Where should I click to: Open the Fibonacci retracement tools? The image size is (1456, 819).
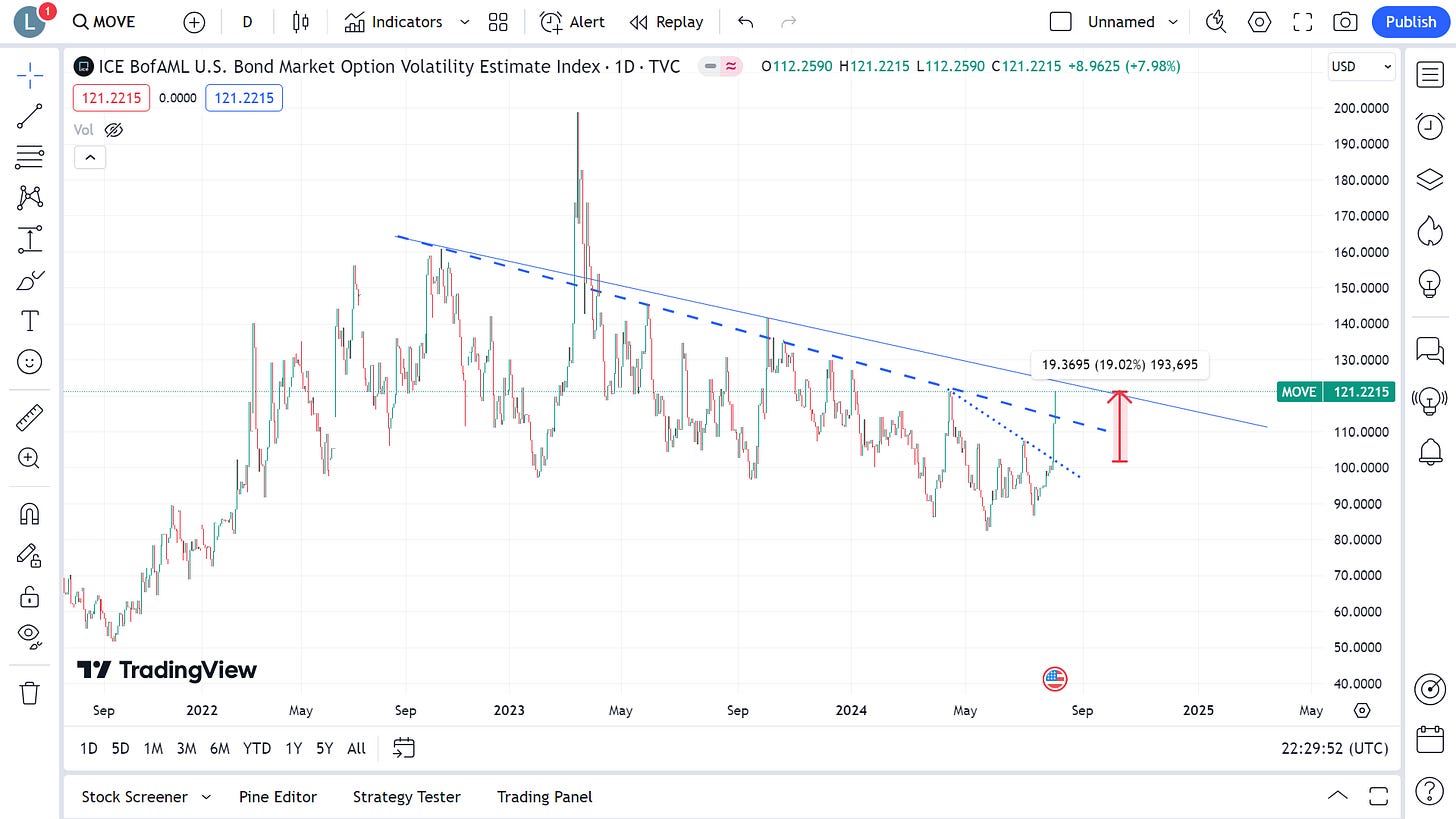(30, 157)
